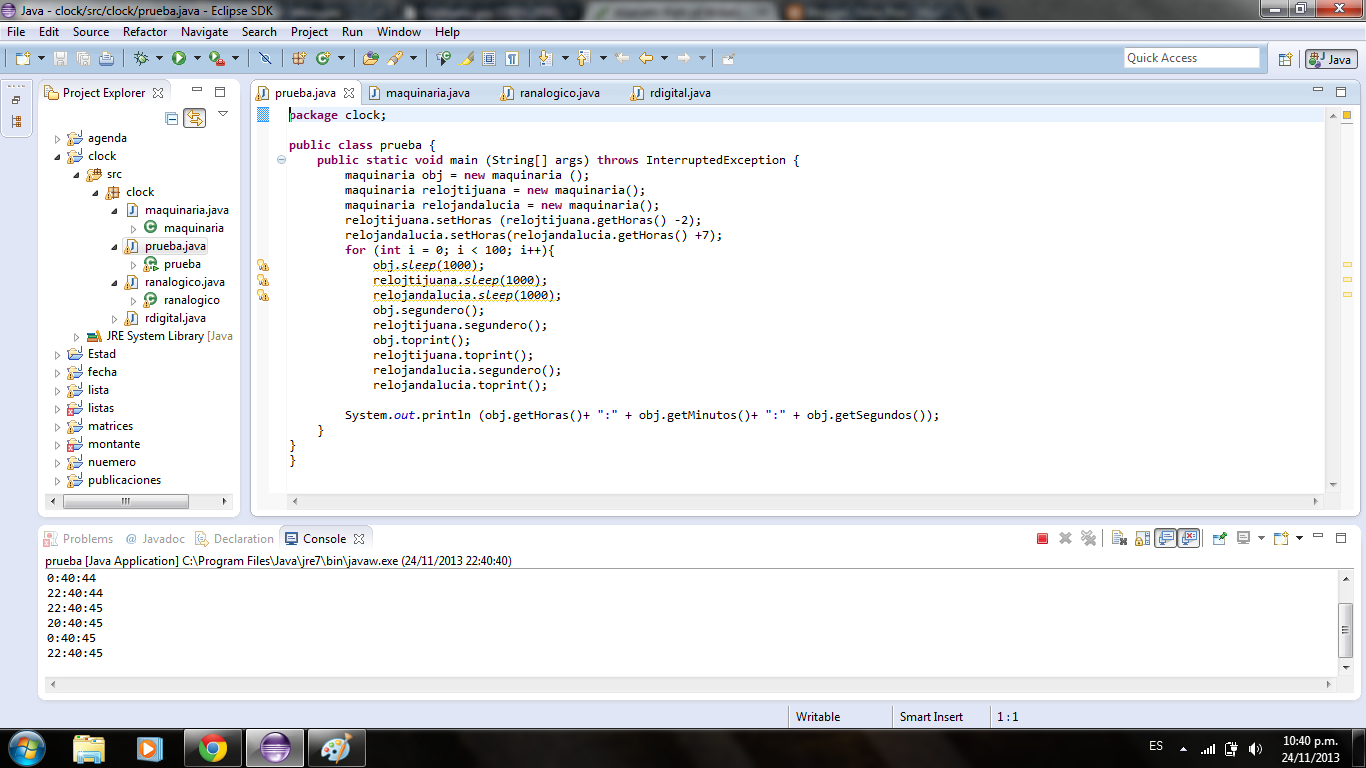Run the program using the green Run icon

point(178,57)
